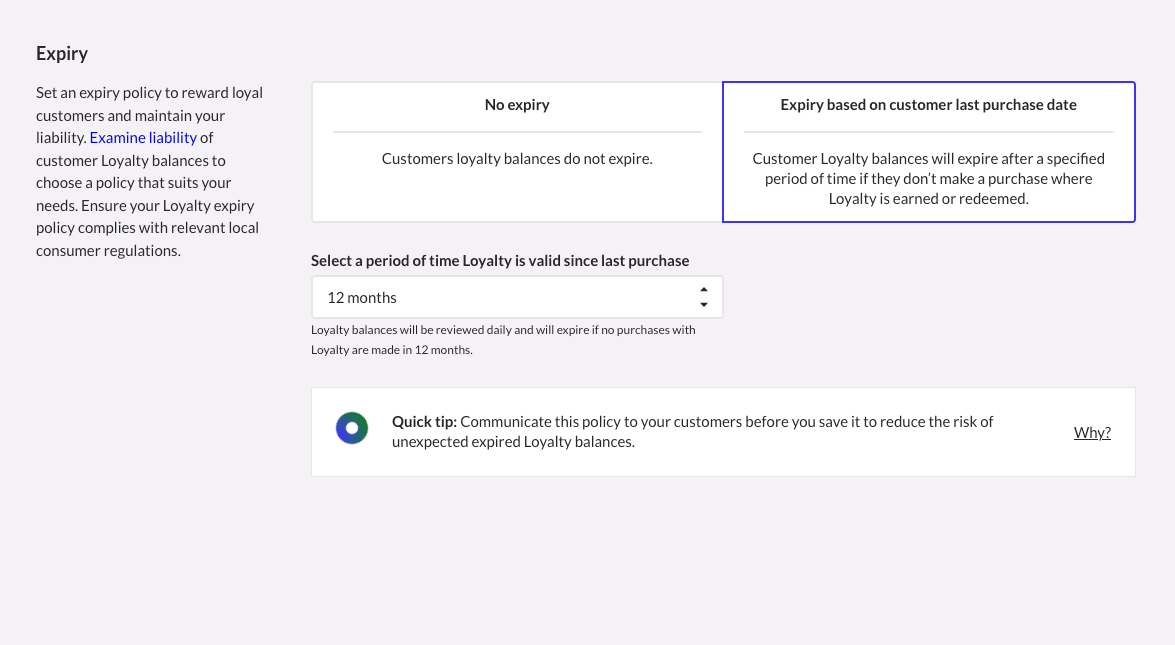
Task: Click the Loyalty balances reviewed daily helper text
Action: (x=503, y=339)
